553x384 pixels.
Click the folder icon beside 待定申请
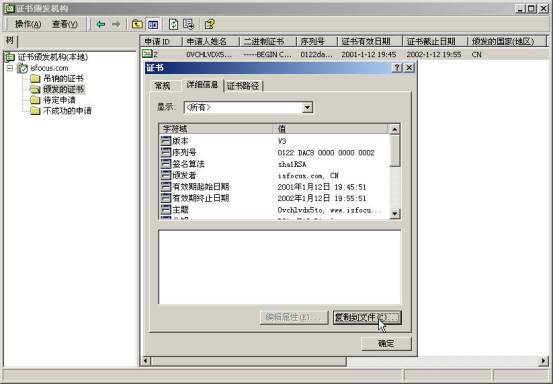click(x=35, y=100)
